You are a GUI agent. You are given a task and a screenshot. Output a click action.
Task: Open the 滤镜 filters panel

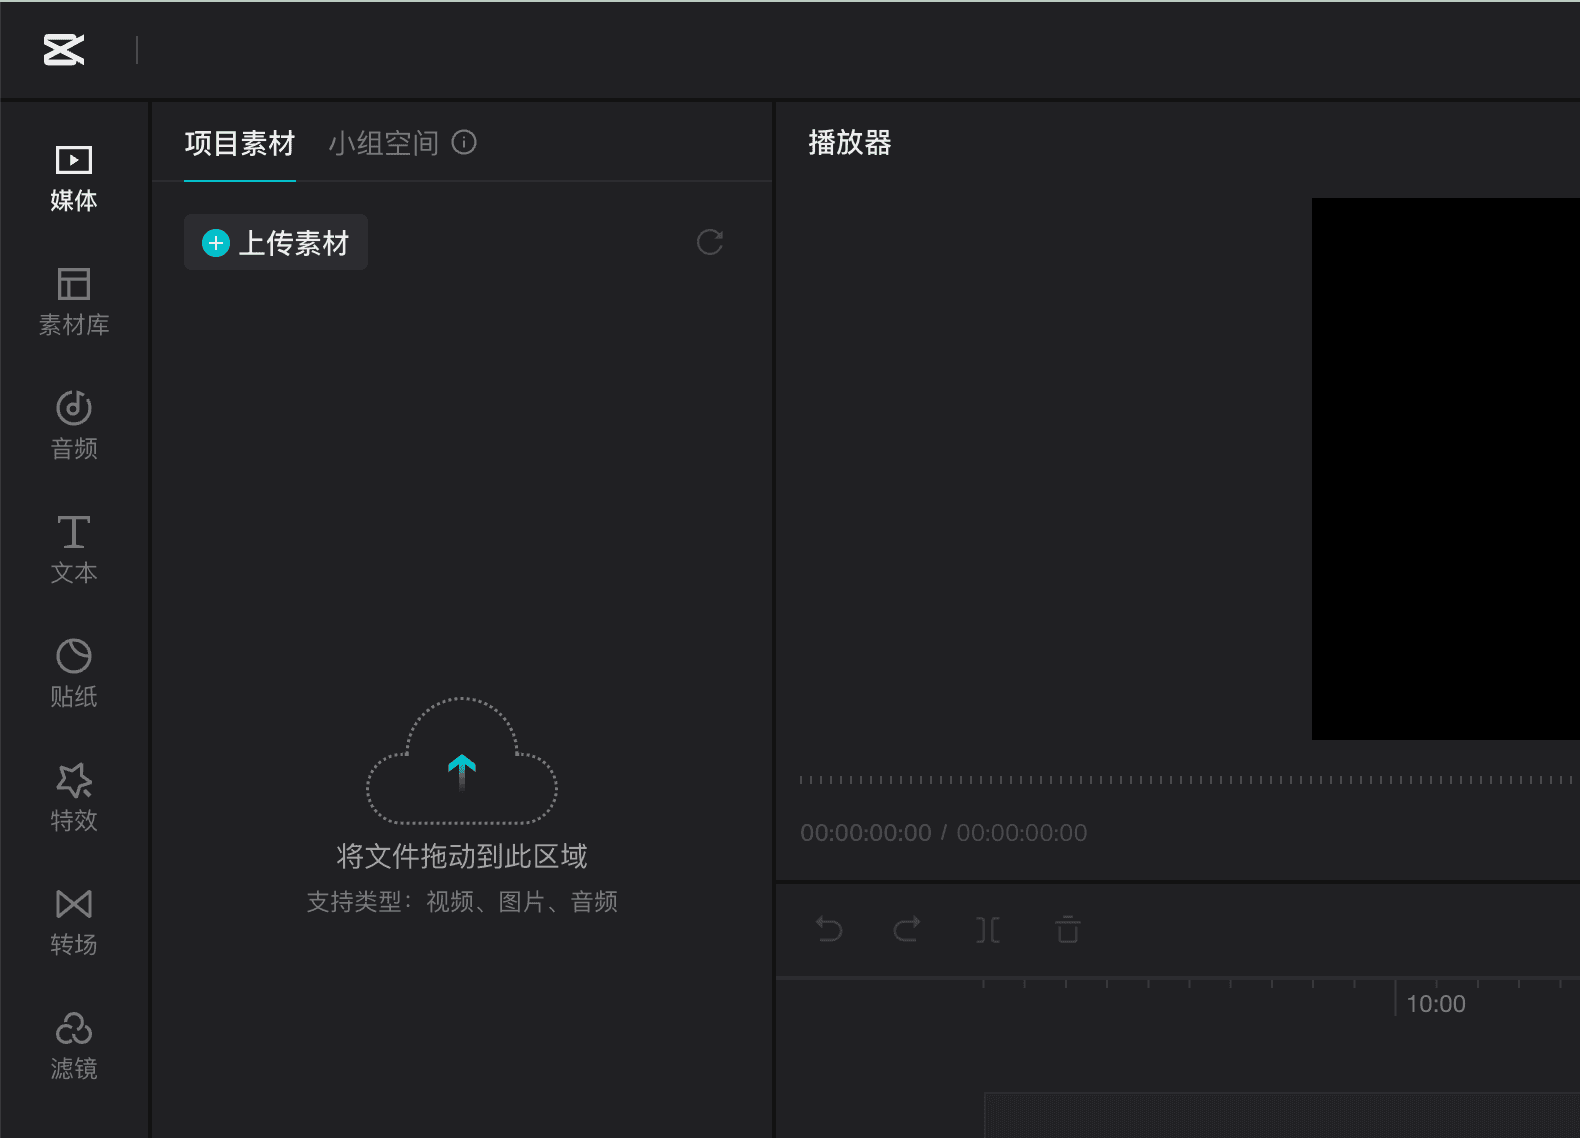pos(74,1047)
